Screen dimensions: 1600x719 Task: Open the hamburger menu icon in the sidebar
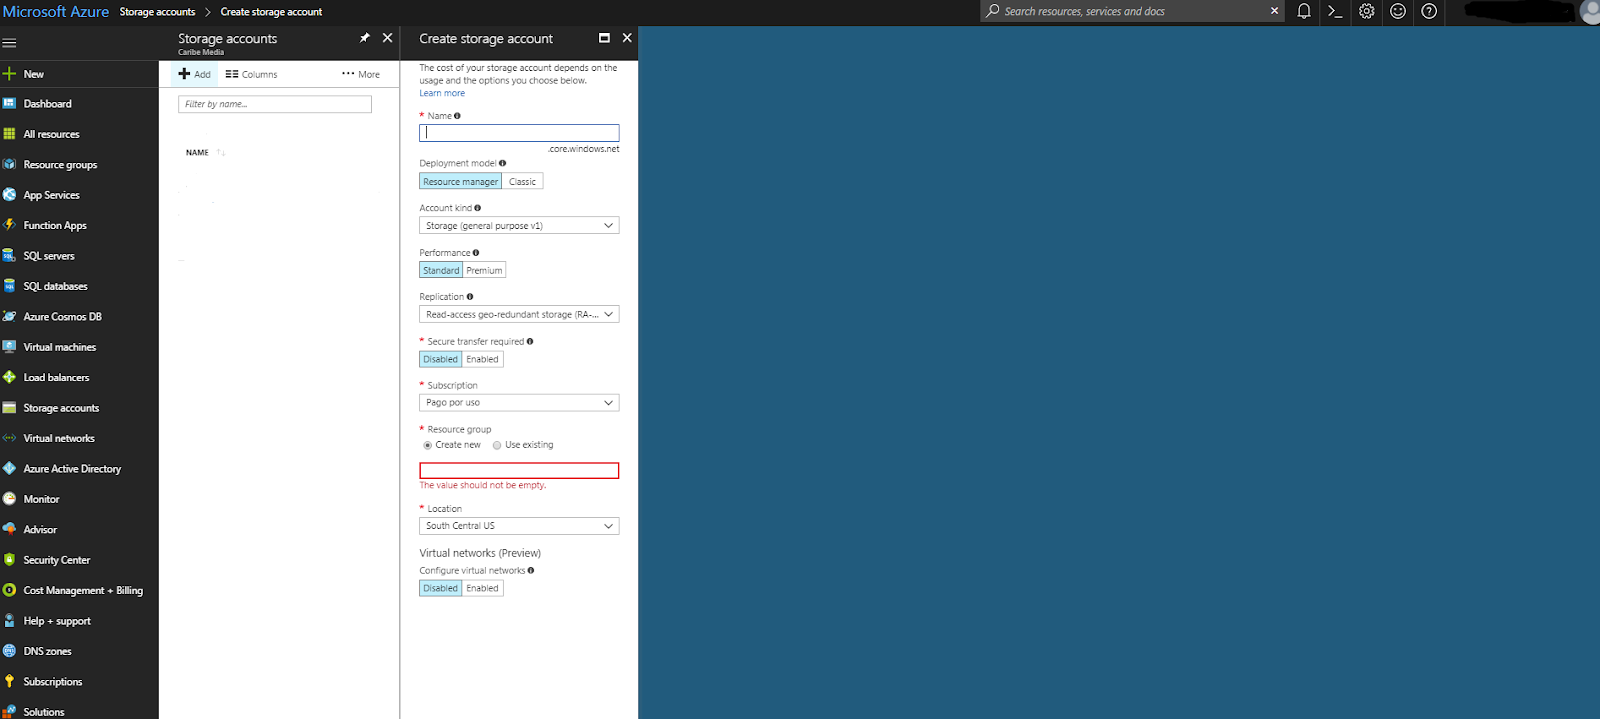9,43
